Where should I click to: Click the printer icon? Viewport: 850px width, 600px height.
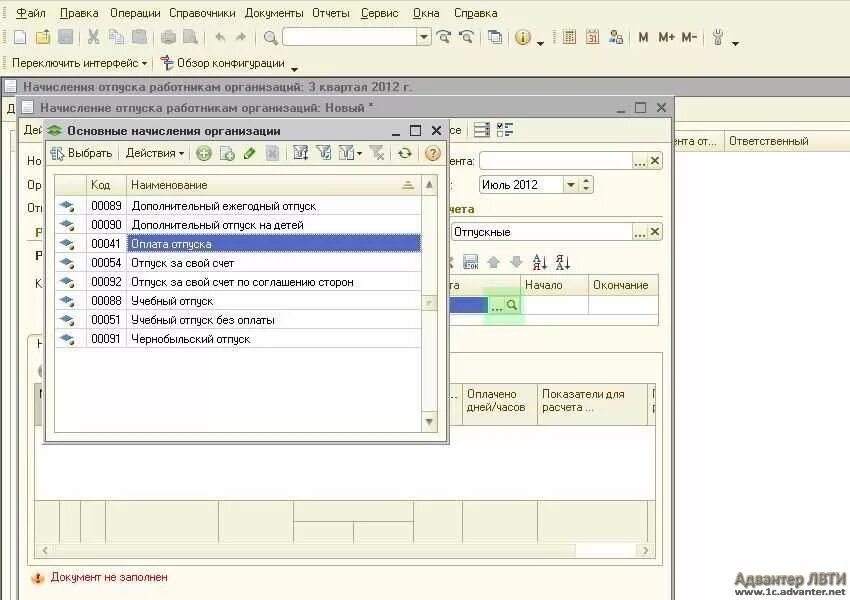click(168, 37)
